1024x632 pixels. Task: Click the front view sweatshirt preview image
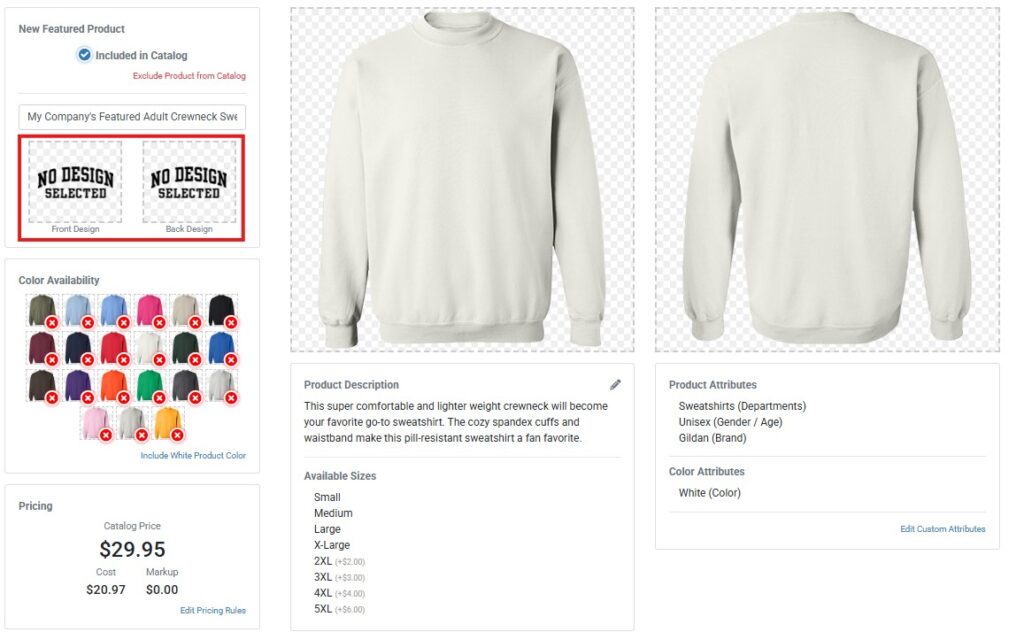click(462, 180)
